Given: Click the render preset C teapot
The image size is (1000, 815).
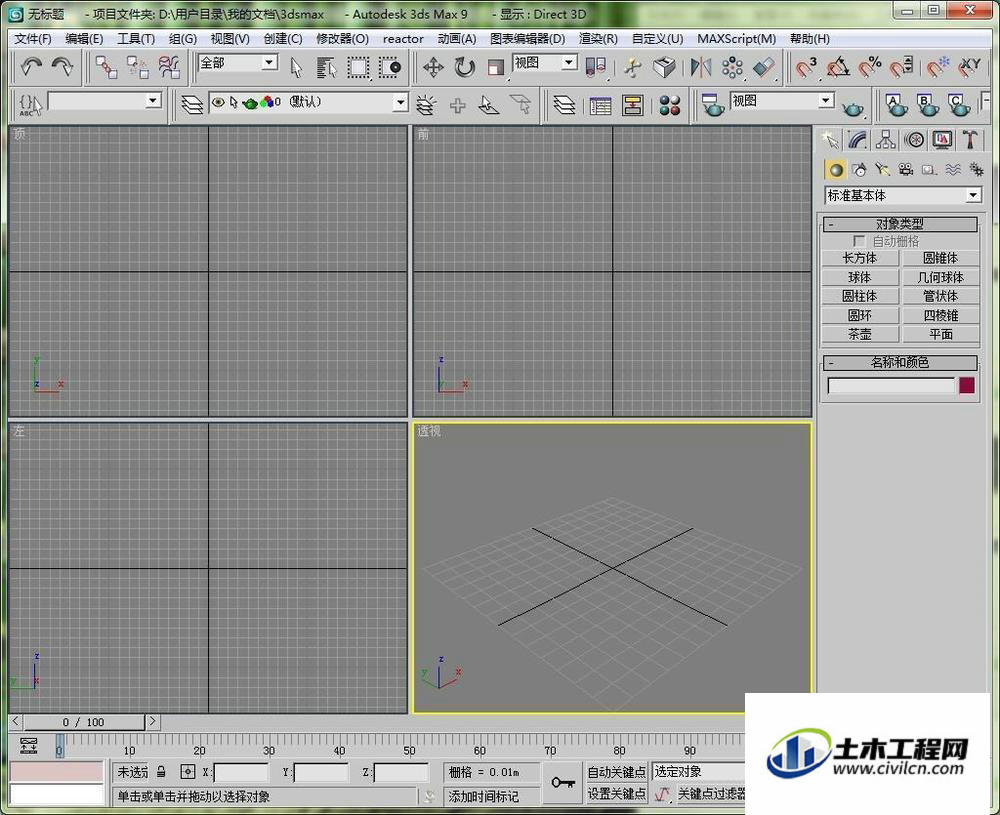Looking at the screenshot, I should click(959, 105).
